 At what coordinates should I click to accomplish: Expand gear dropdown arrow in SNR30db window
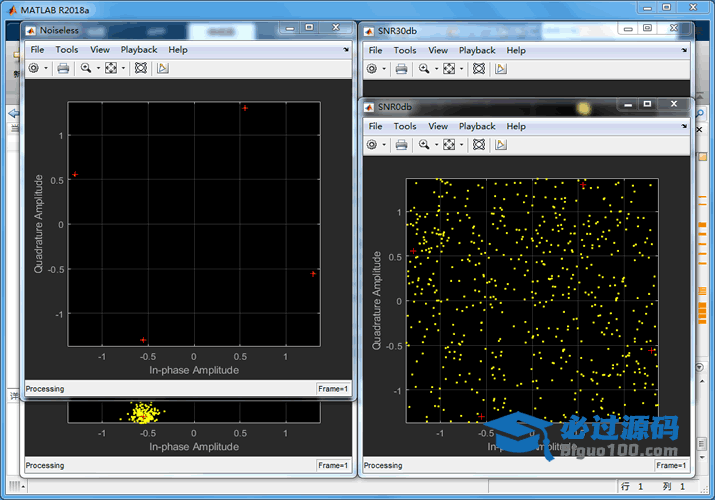384,69
